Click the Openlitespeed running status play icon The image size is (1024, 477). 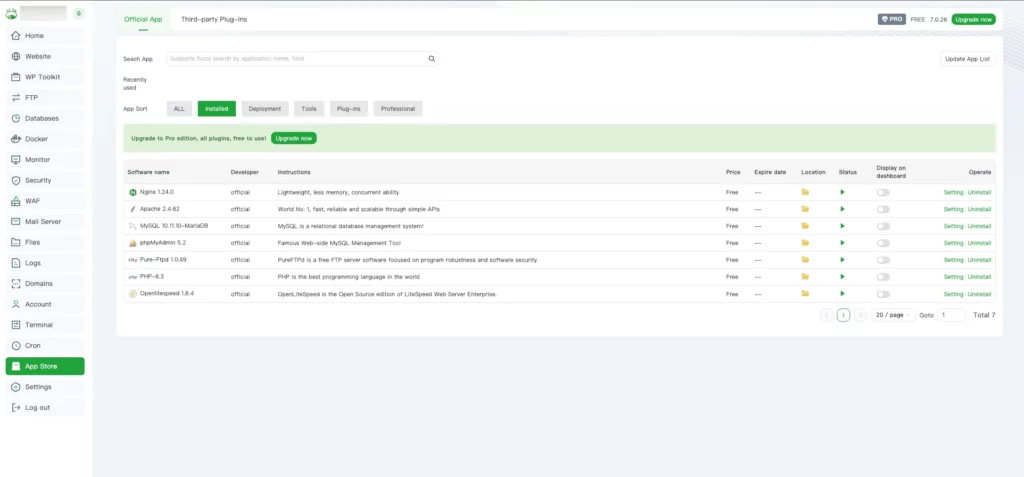[x=842, y=294]
